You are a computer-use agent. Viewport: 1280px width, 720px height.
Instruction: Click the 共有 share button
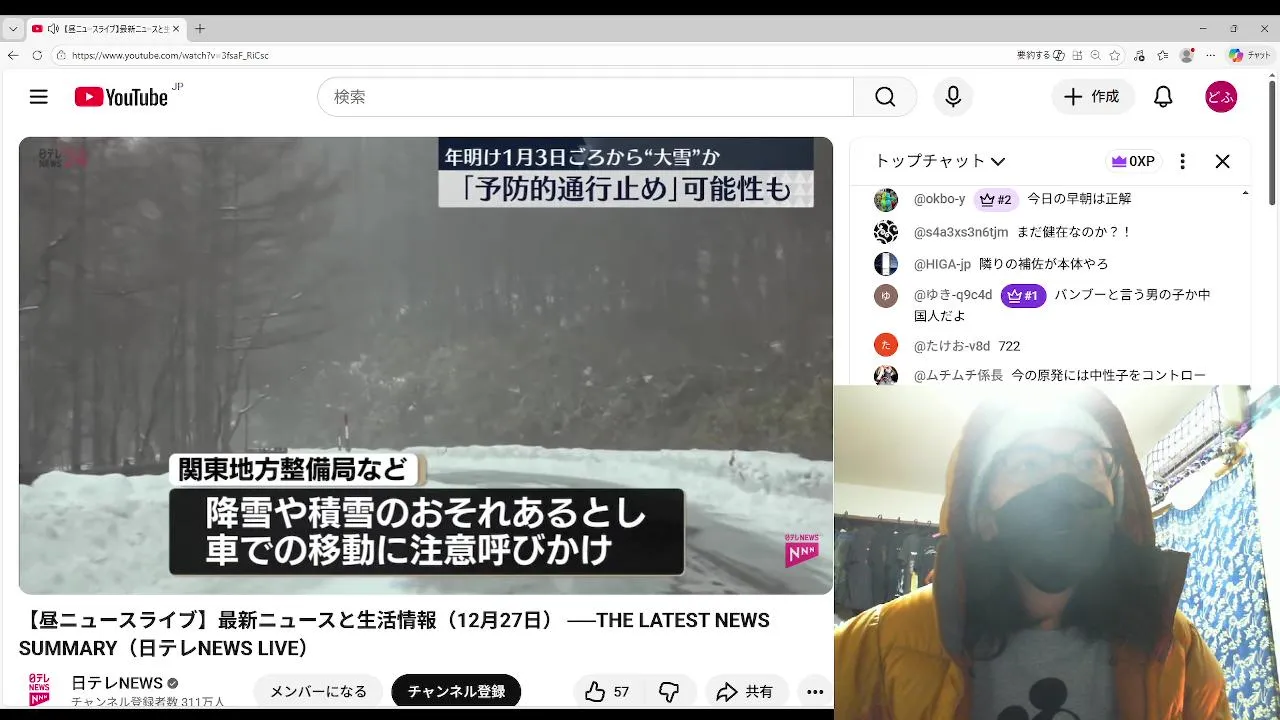(x=746, y=692)
